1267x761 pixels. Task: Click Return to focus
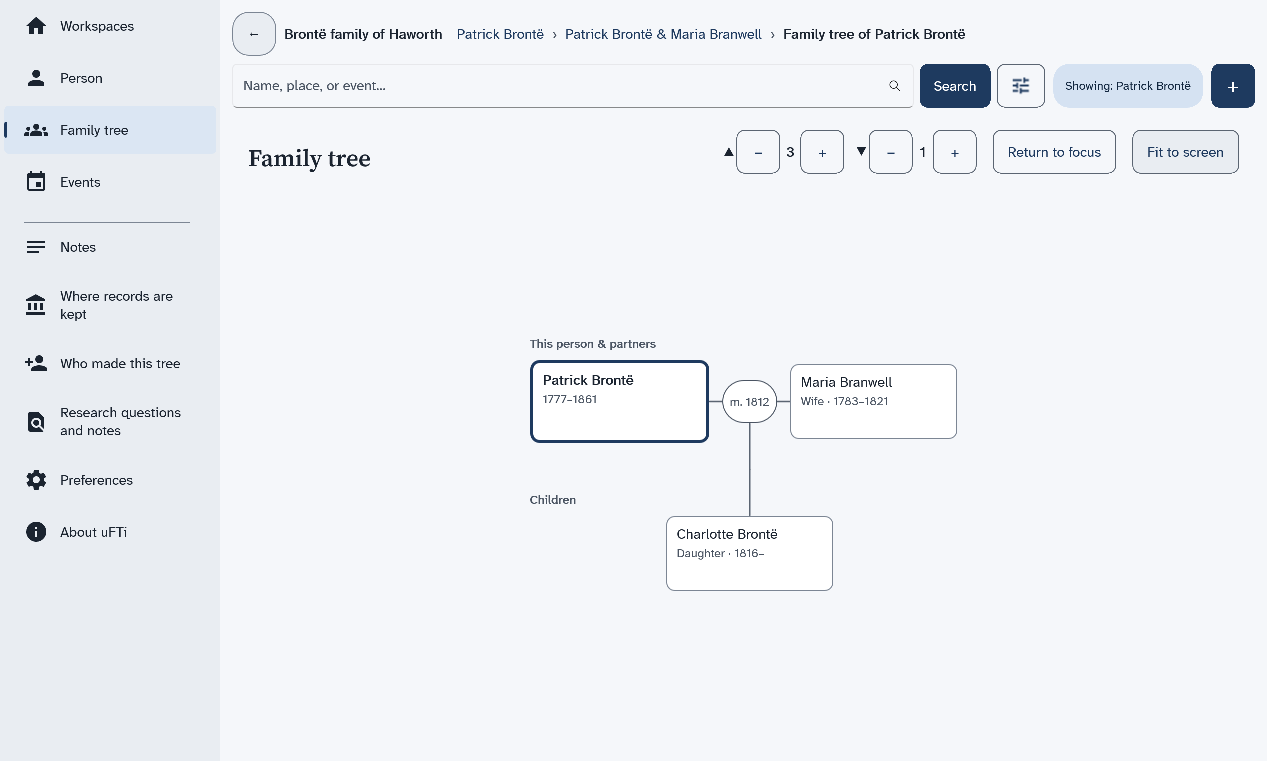click(1054, 152)
